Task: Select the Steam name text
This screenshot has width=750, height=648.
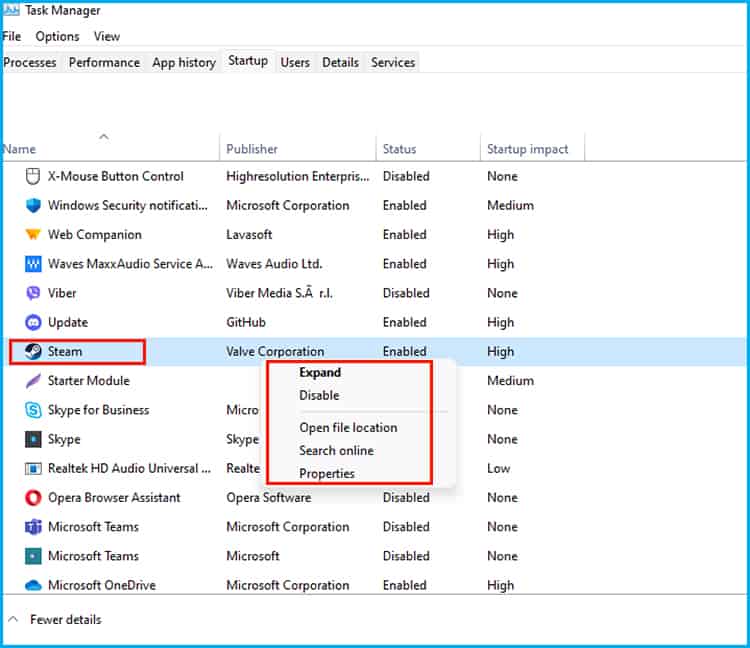Action: point(65,351)
